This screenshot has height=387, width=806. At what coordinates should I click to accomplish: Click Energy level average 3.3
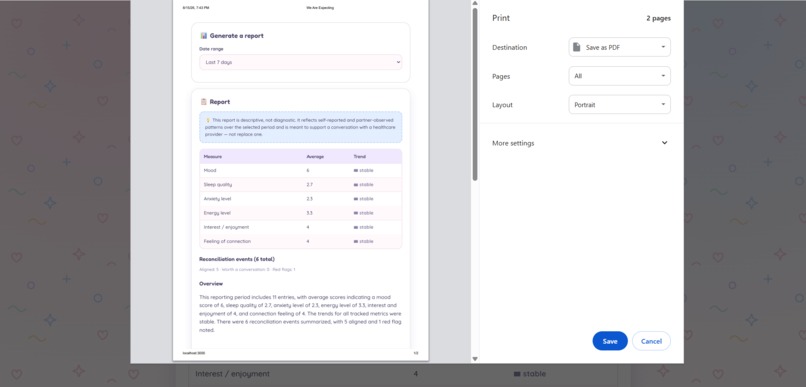(309, 213)
